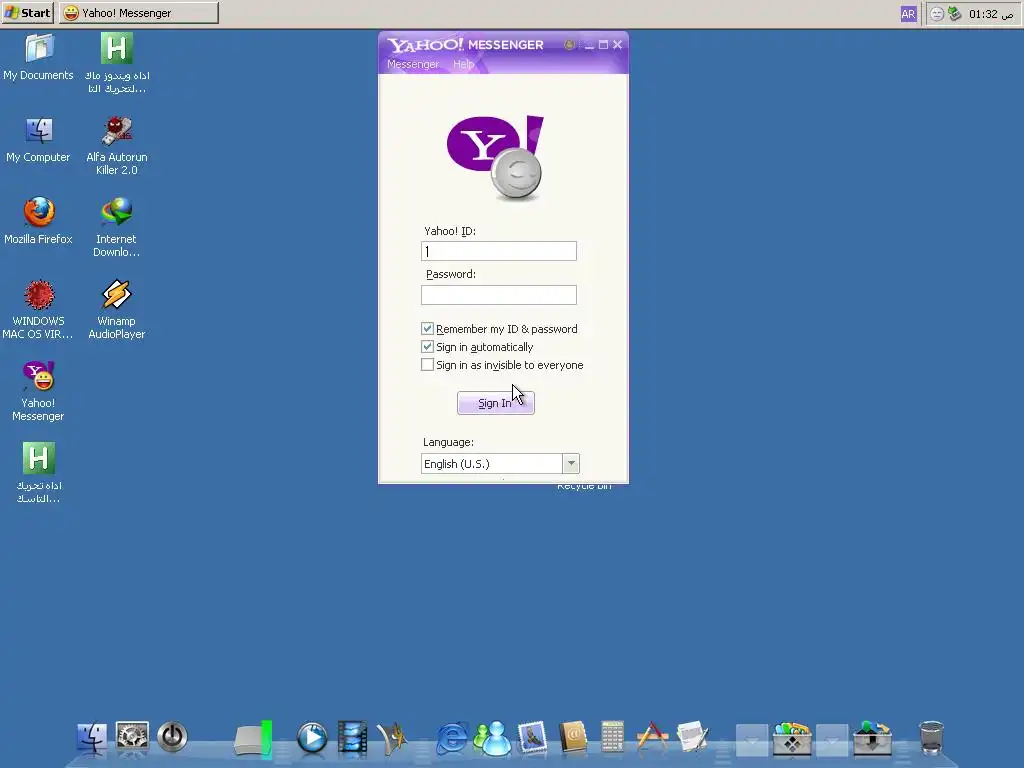Viewport: 1024px width, 768px height.
Task: Open the film strip movie icon in dock
Action: (x=353, y=739)
